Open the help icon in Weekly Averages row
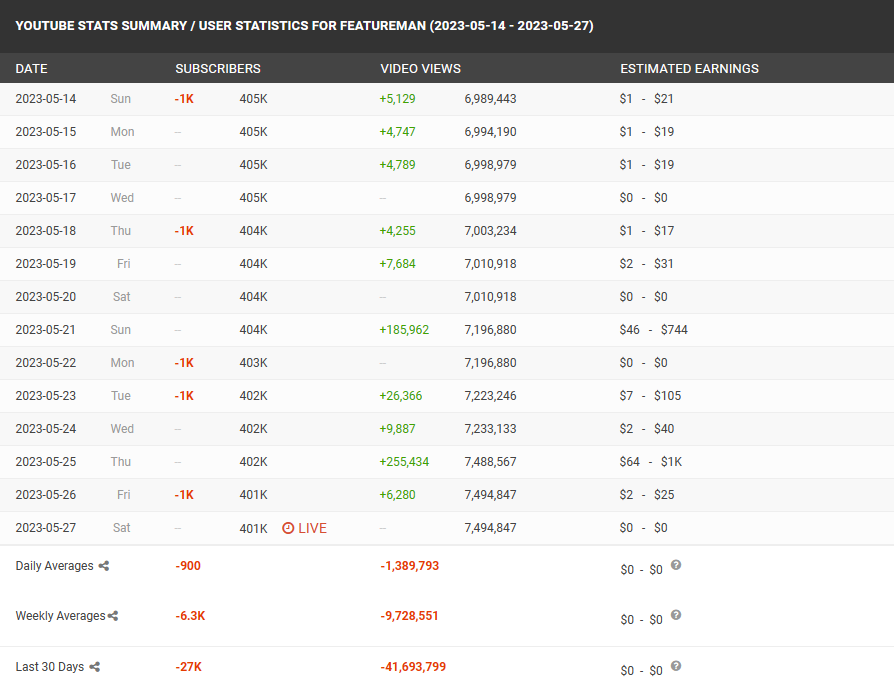Viewport: 894px width, 694px height. (x=676, y=615)
